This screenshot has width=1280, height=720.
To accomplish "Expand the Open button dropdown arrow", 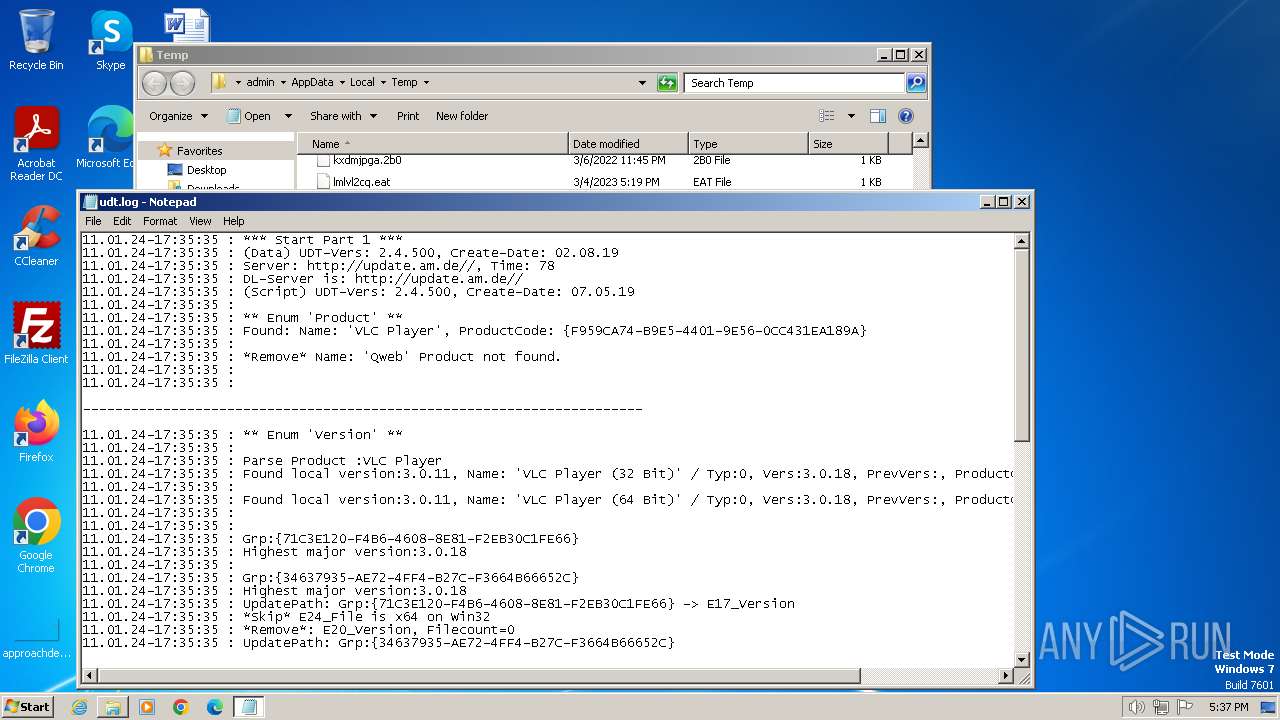I will [x=288, y=116].
